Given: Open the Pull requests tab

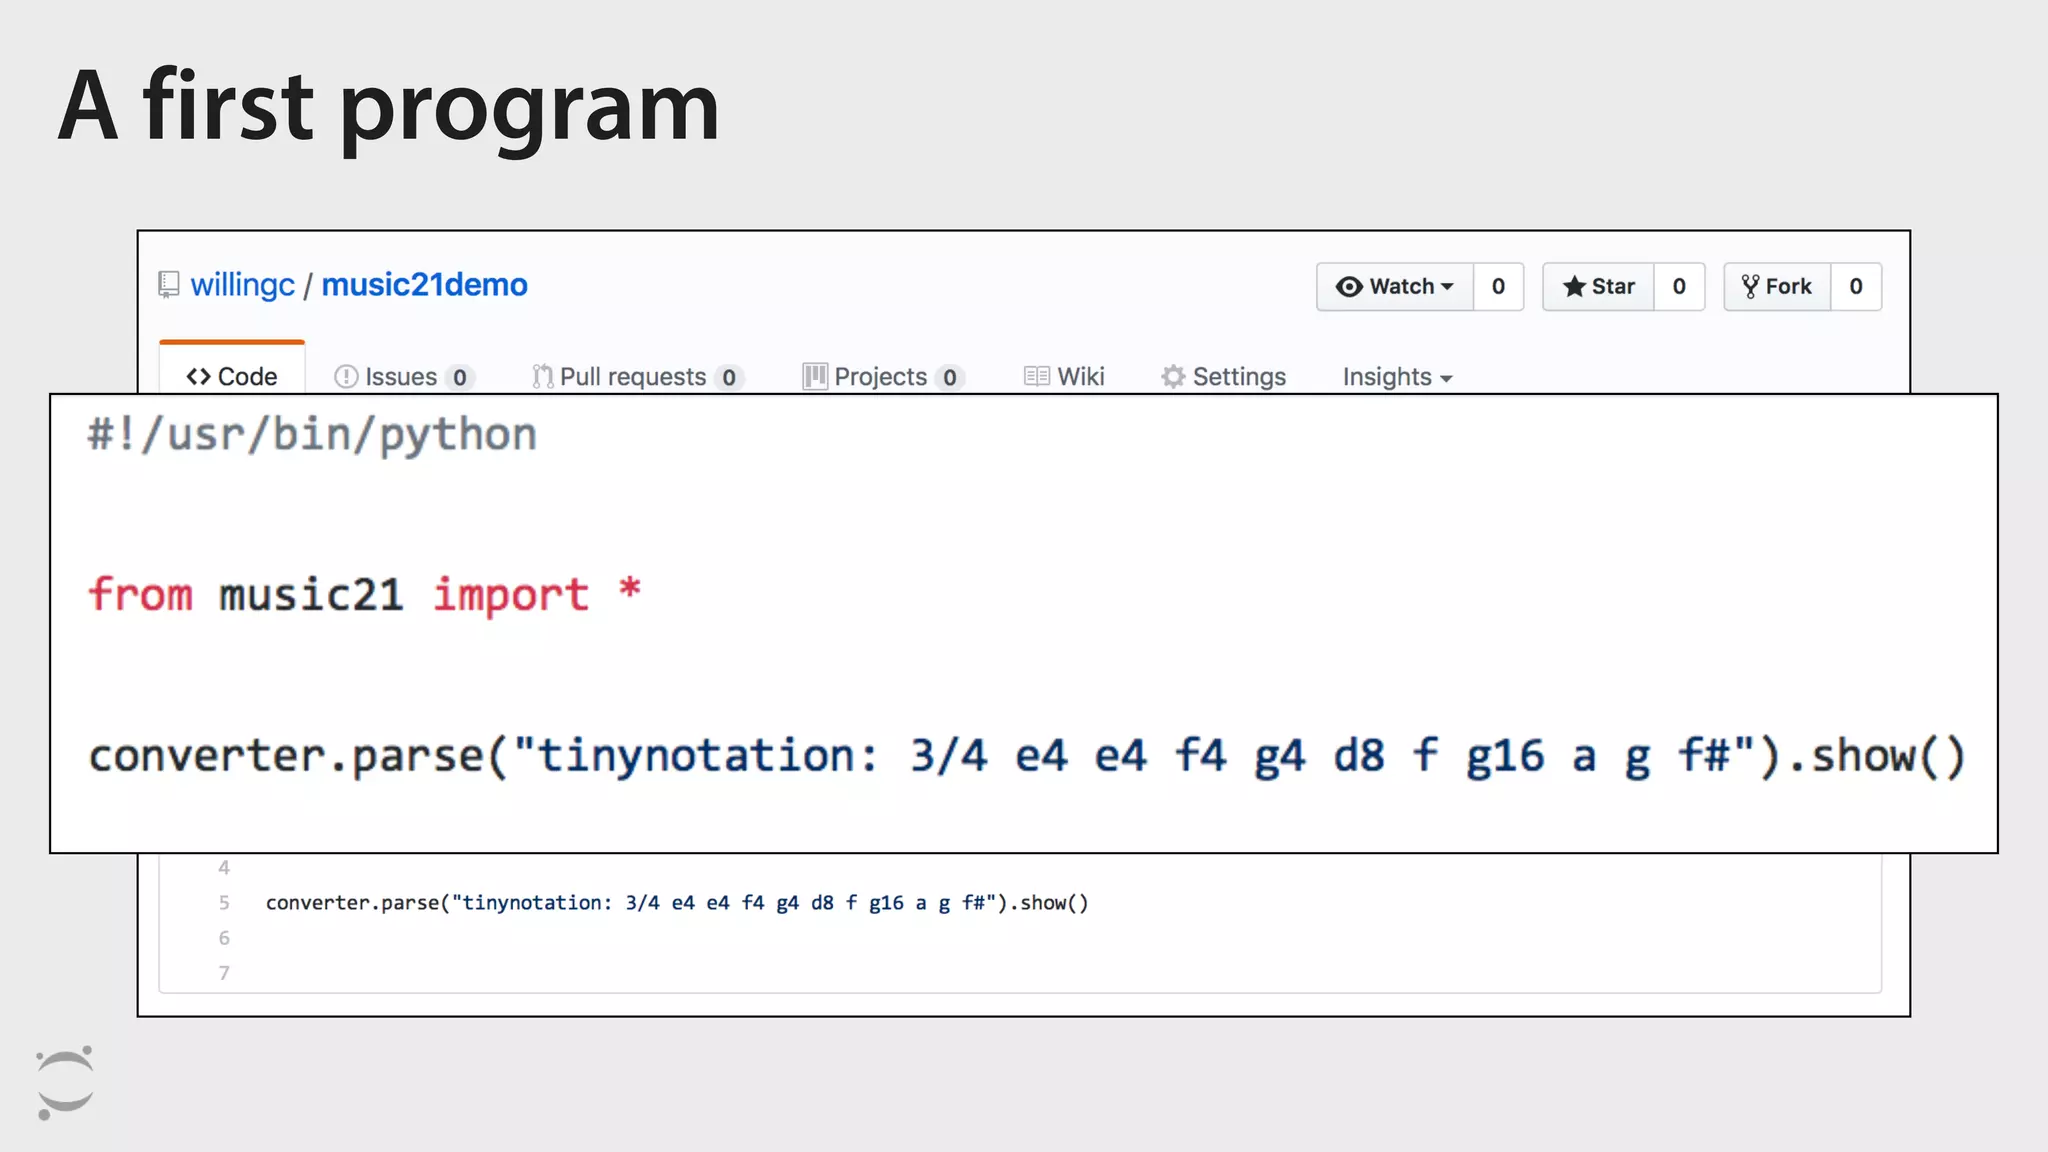Looking at the screenshot, I should 638,377.
